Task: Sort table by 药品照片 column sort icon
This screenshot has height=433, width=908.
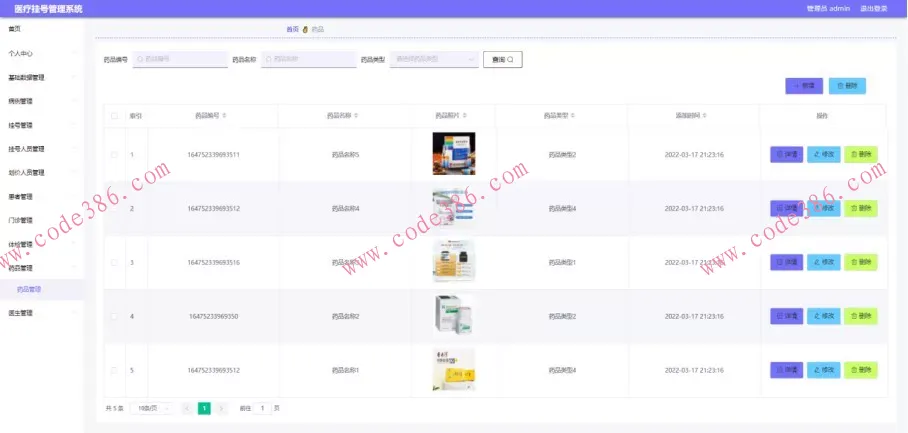Action: [x=464, y=116]
